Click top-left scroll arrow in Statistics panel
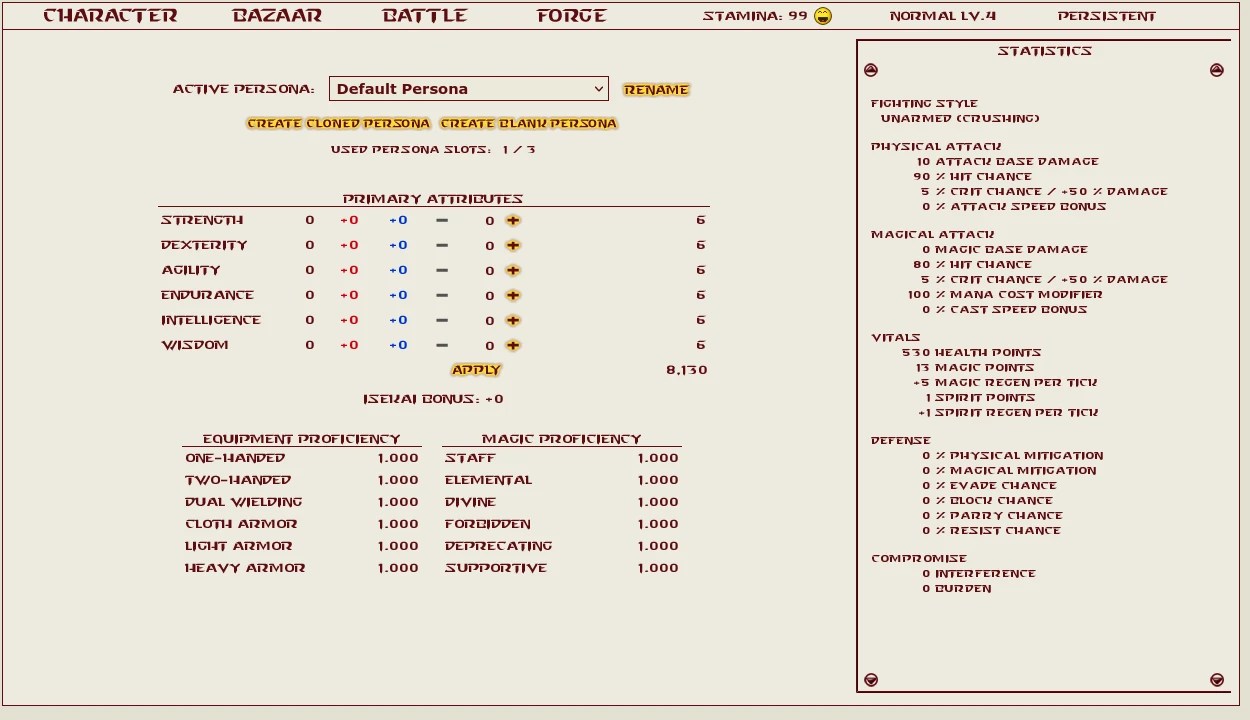The width and height of the screenshot is (1250, 720). click(871, 70)
